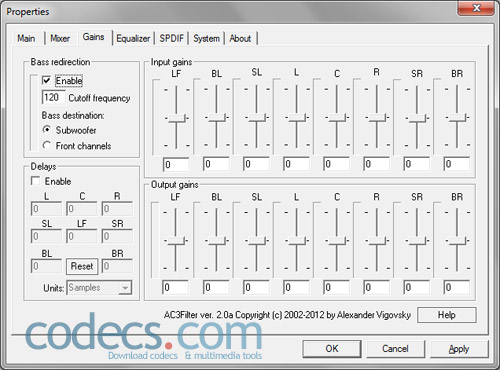Click the Input gains SL value field
Viewport: 500px width, 370px height.
[256, 164]
